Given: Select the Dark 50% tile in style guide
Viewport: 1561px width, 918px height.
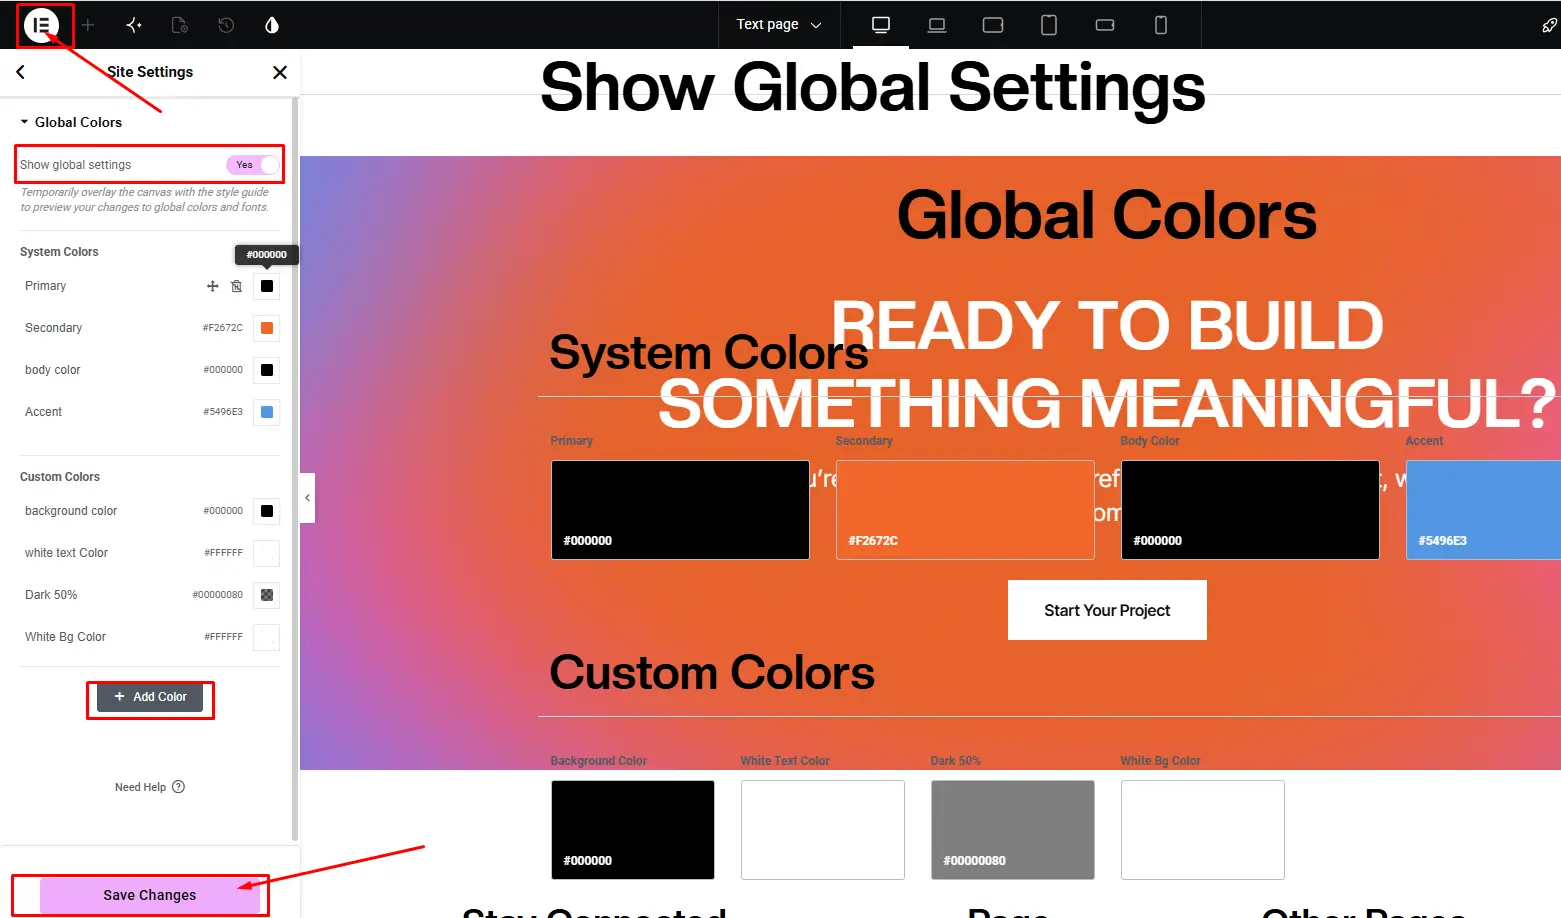Looking at the screenshot, I should (x=1013, y=830).
